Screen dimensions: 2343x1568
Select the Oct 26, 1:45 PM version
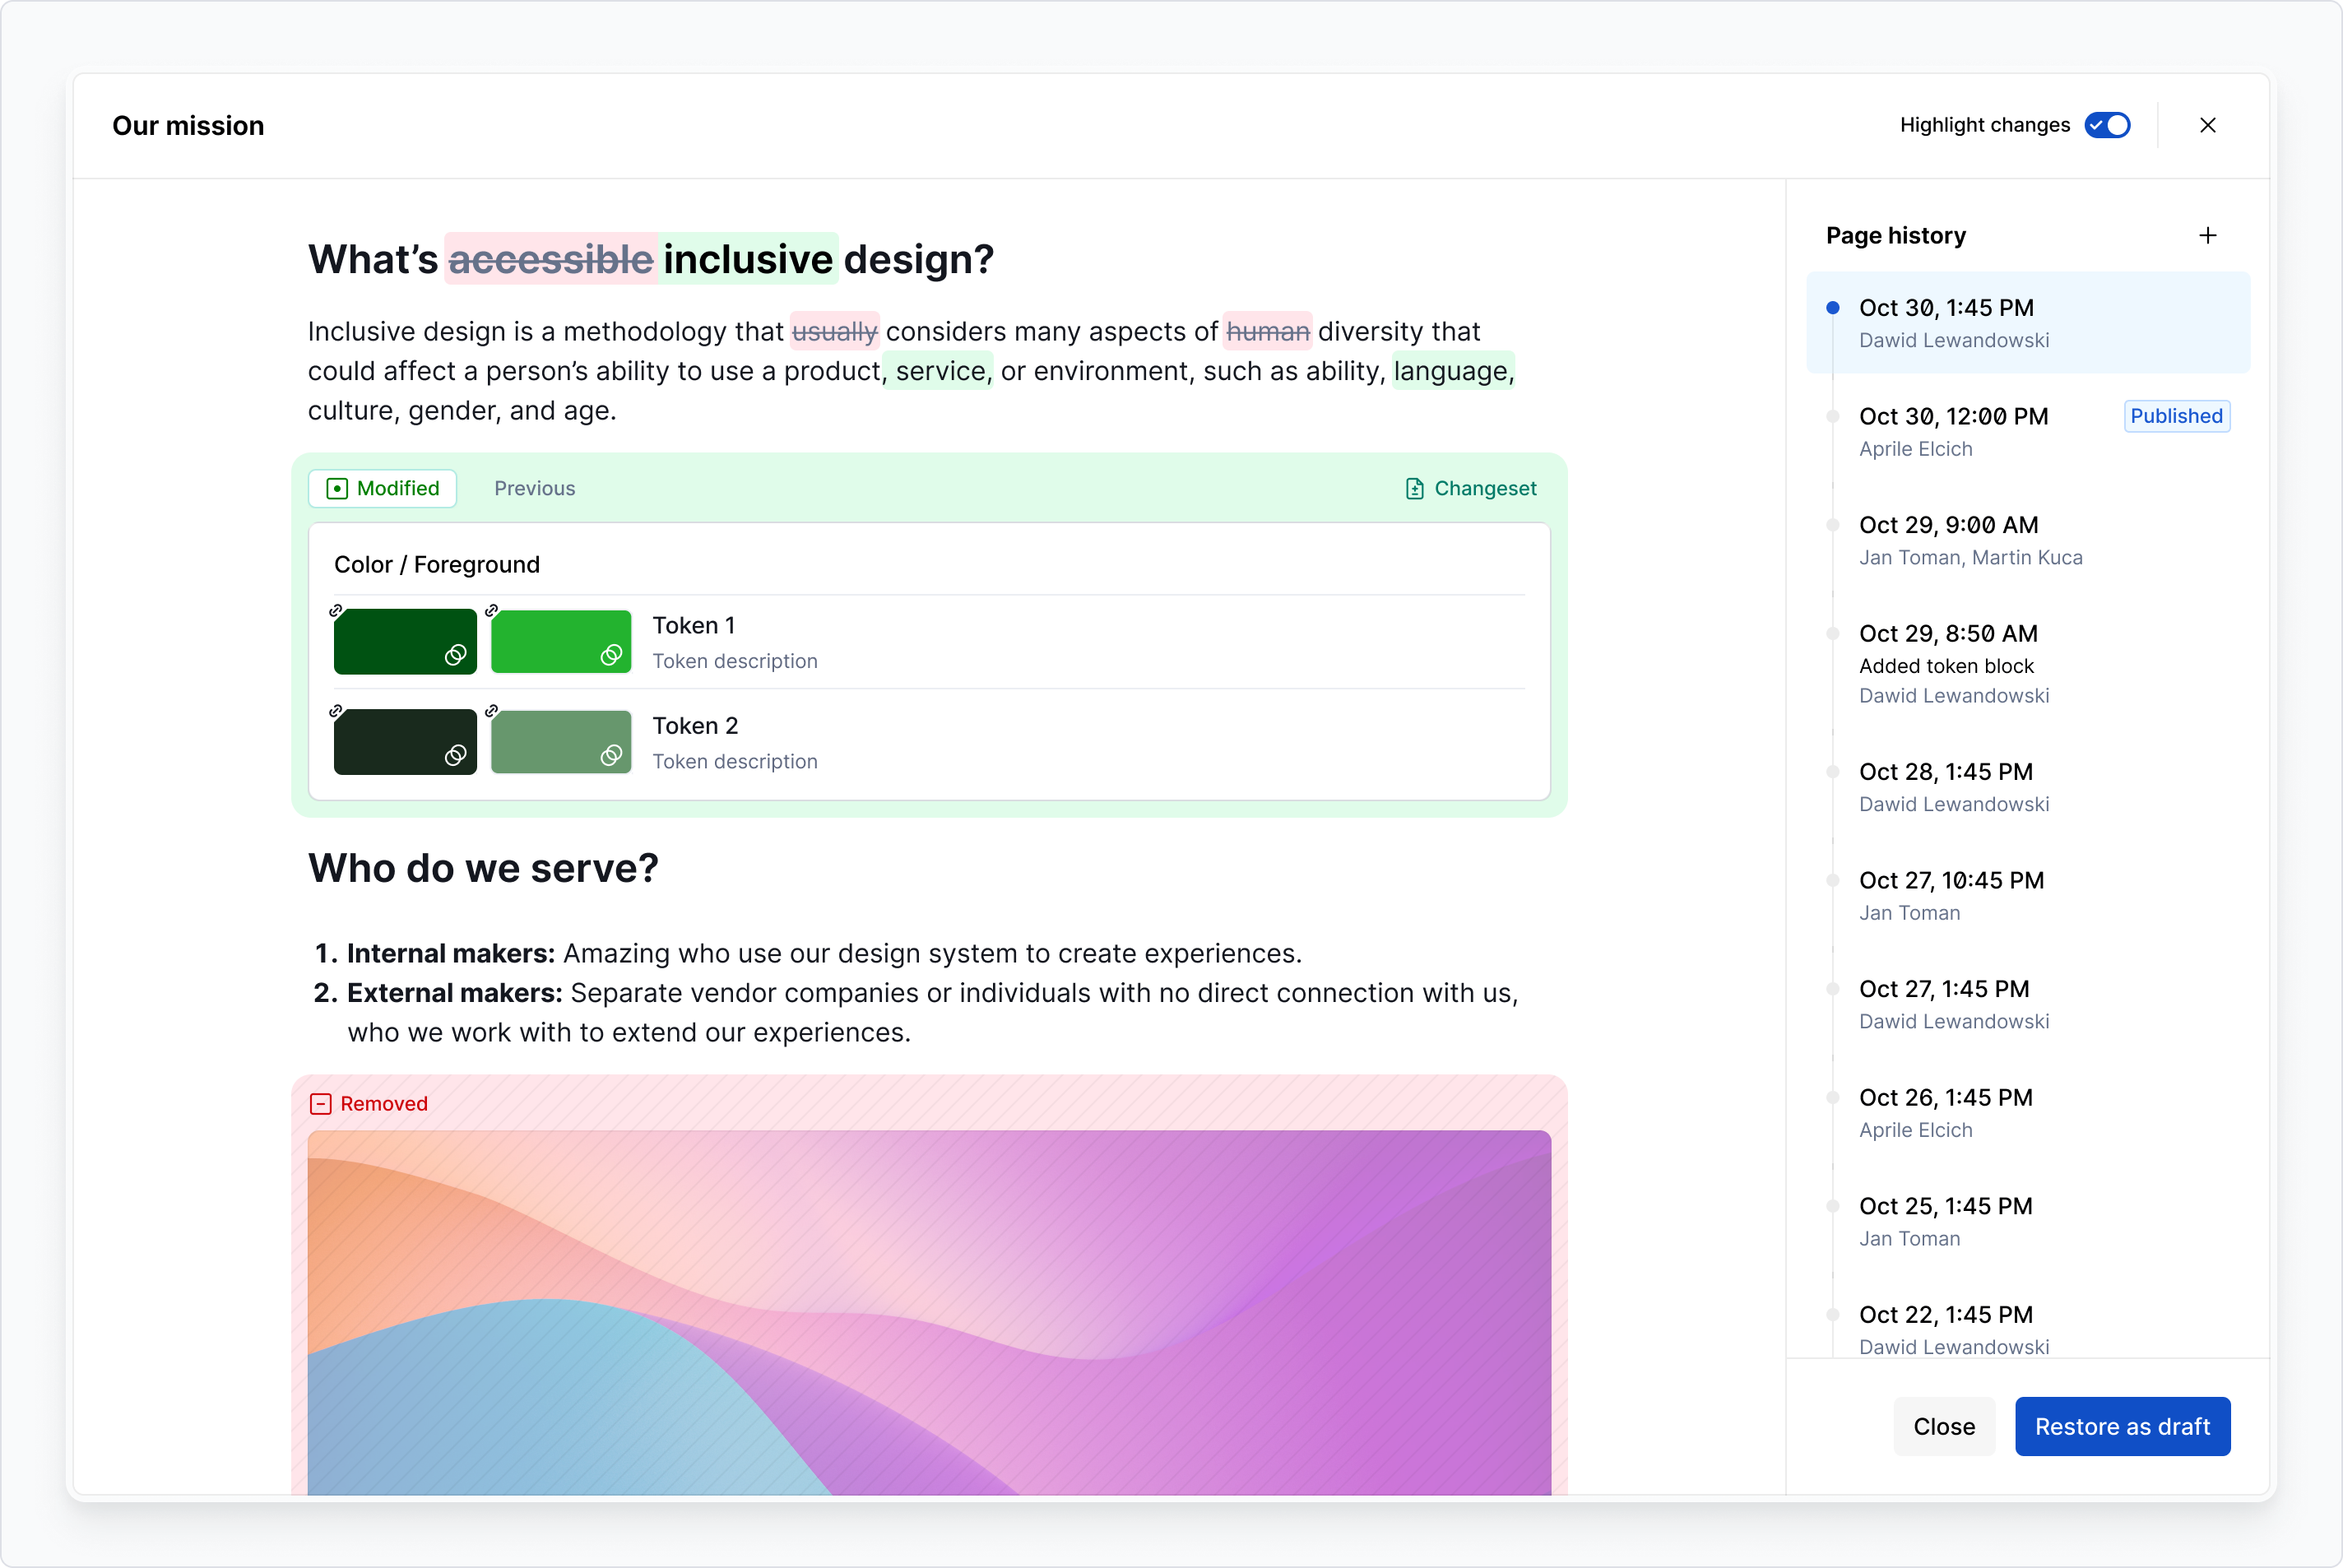point(2028,1112)
